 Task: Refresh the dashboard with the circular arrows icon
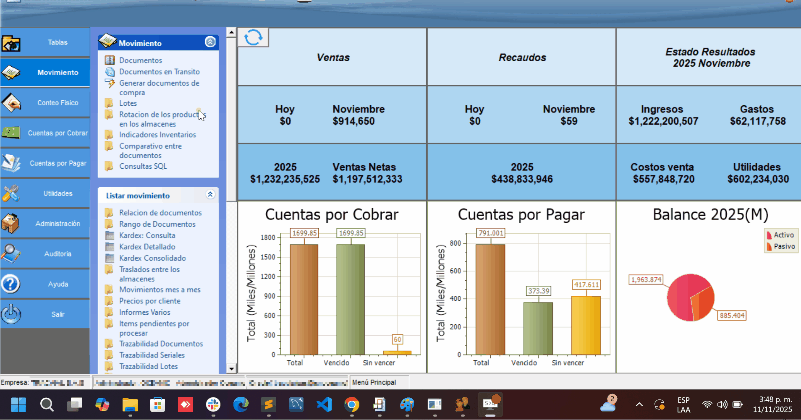coord(253,37)
